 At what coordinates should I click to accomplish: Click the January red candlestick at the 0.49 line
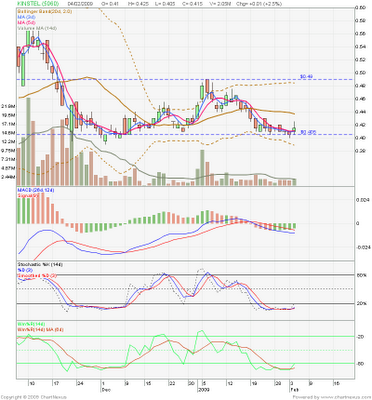tap(207, 87)
